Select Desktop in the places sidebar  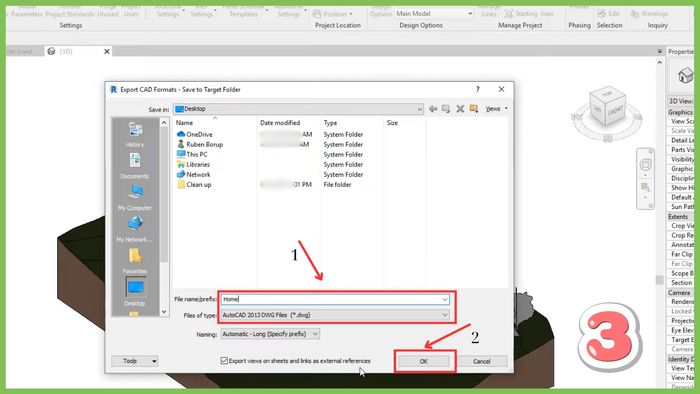[135, 292]
